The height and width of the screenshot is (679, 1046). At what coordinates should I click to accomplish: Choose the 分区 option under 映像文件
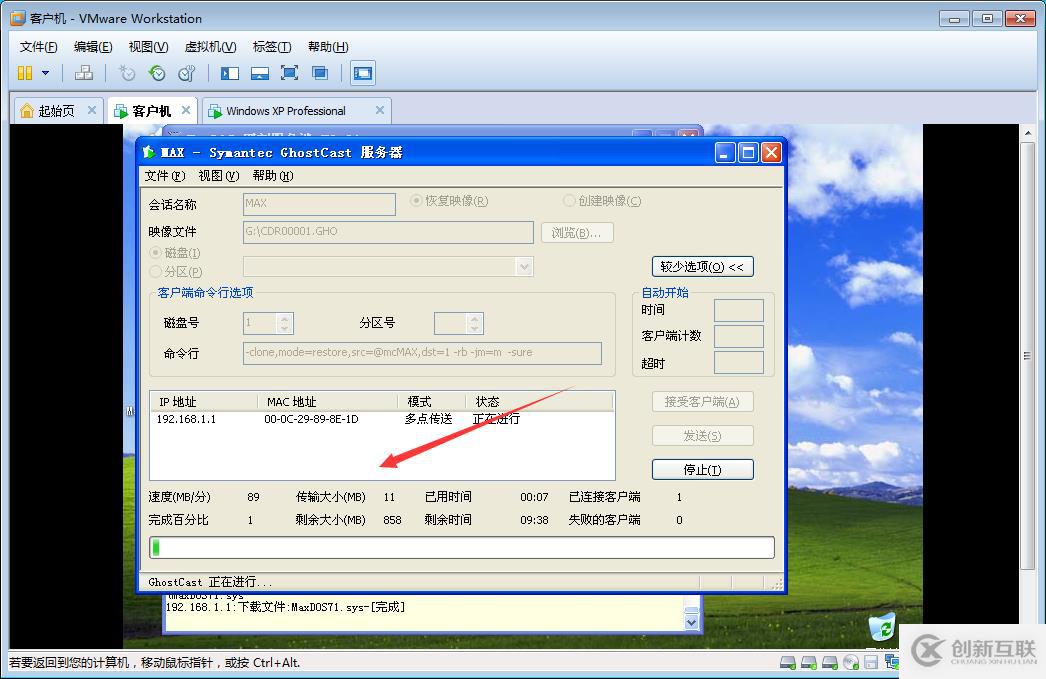click(x=155, y=271)
